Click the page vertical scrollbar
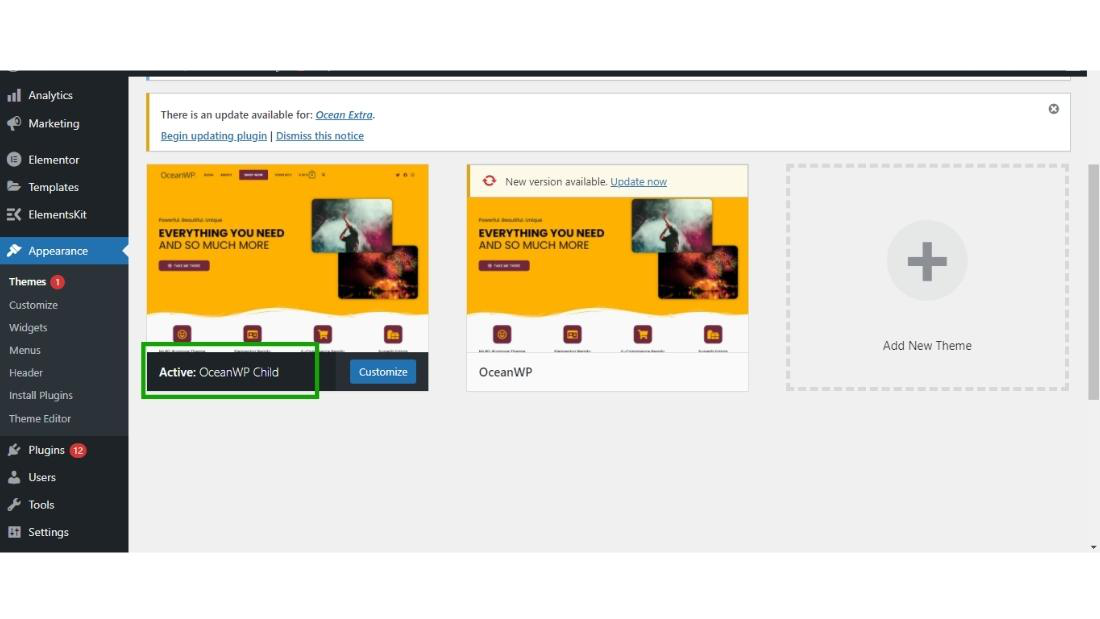1100x619 pixels. [x=1093, y=282]
